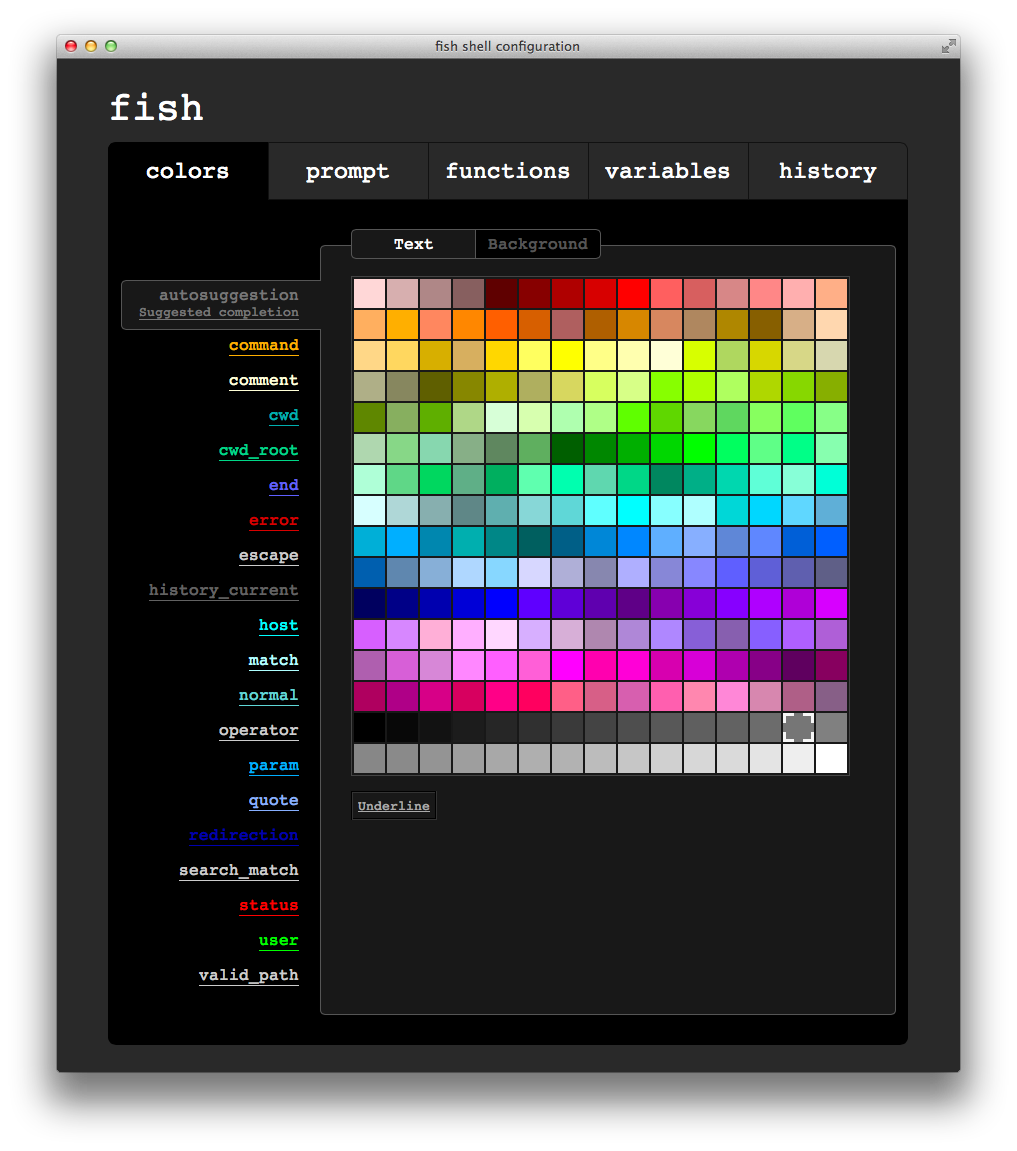Pick the pure red swatch in top row

(634, 294)
